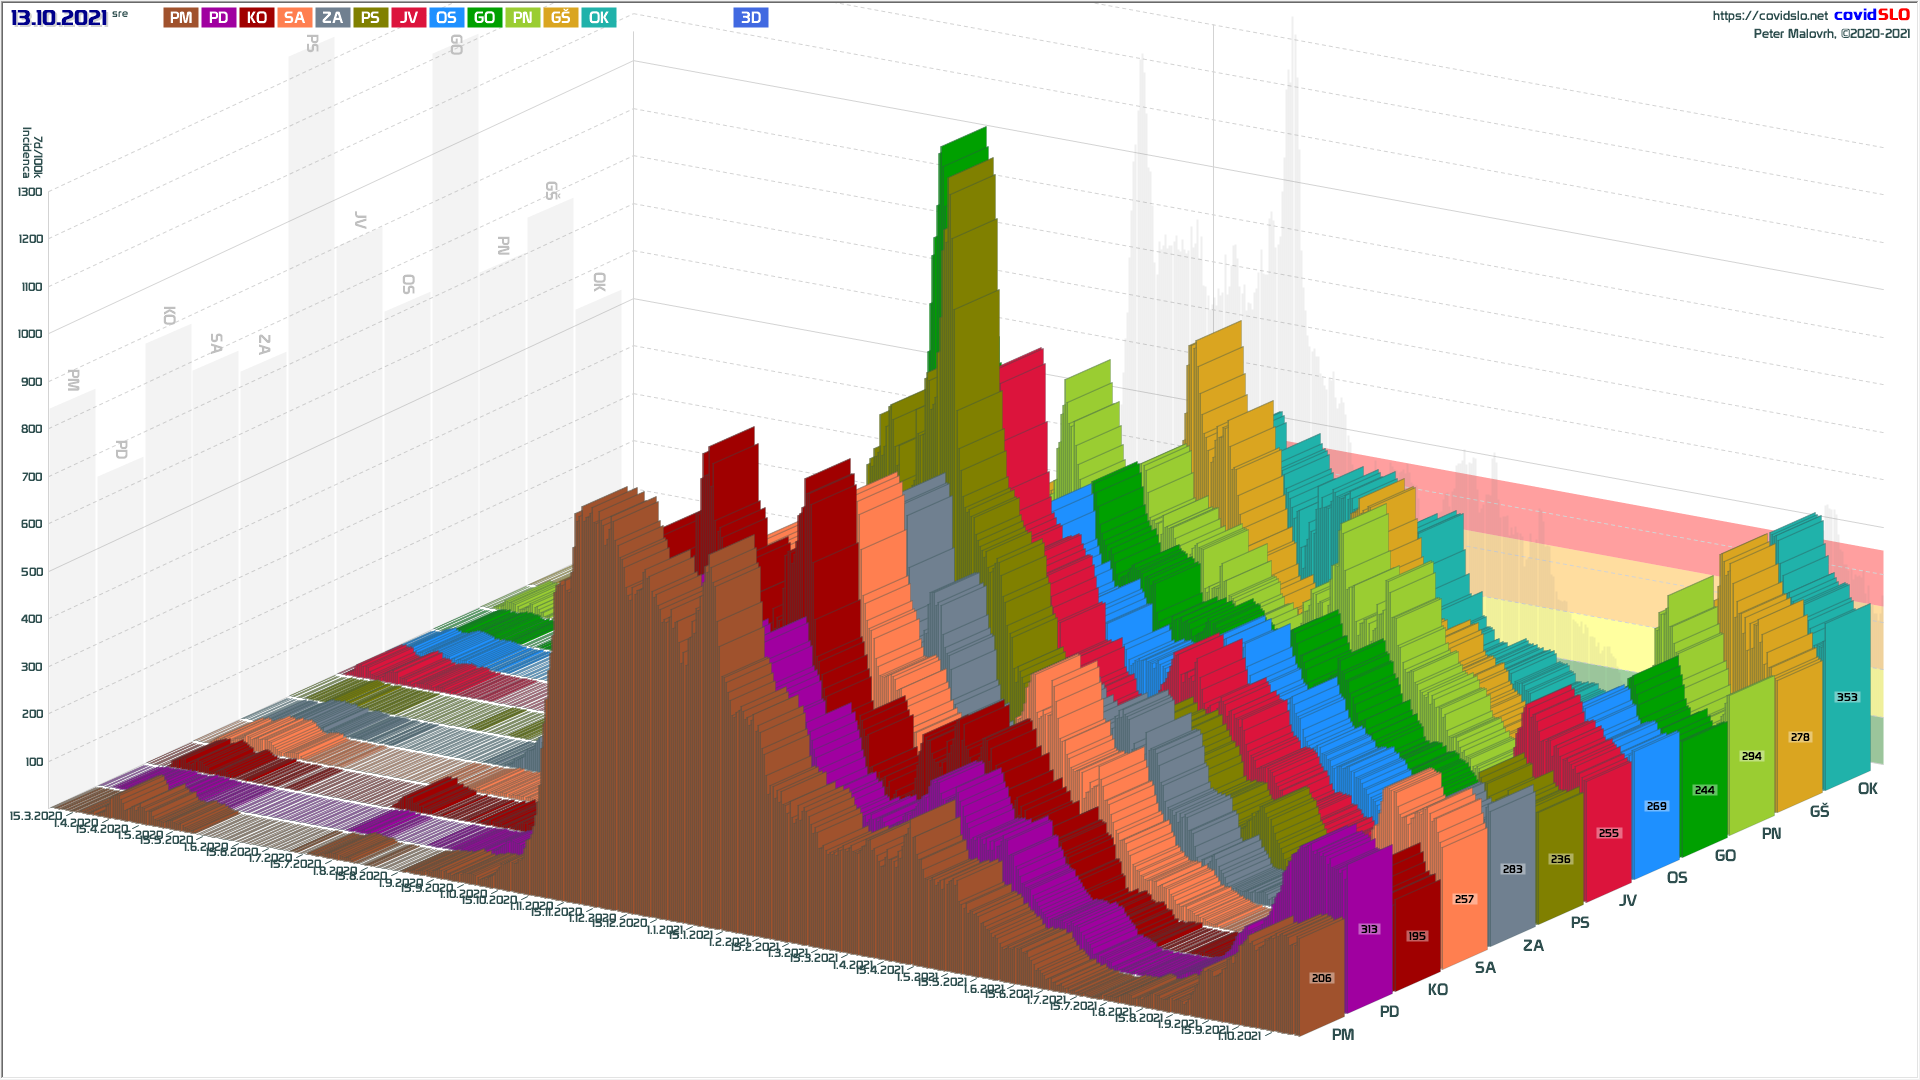Click the 13.10.2021 date heading
The width and height of the screenshot is (1920, 1080).
(x=59, y=18)
